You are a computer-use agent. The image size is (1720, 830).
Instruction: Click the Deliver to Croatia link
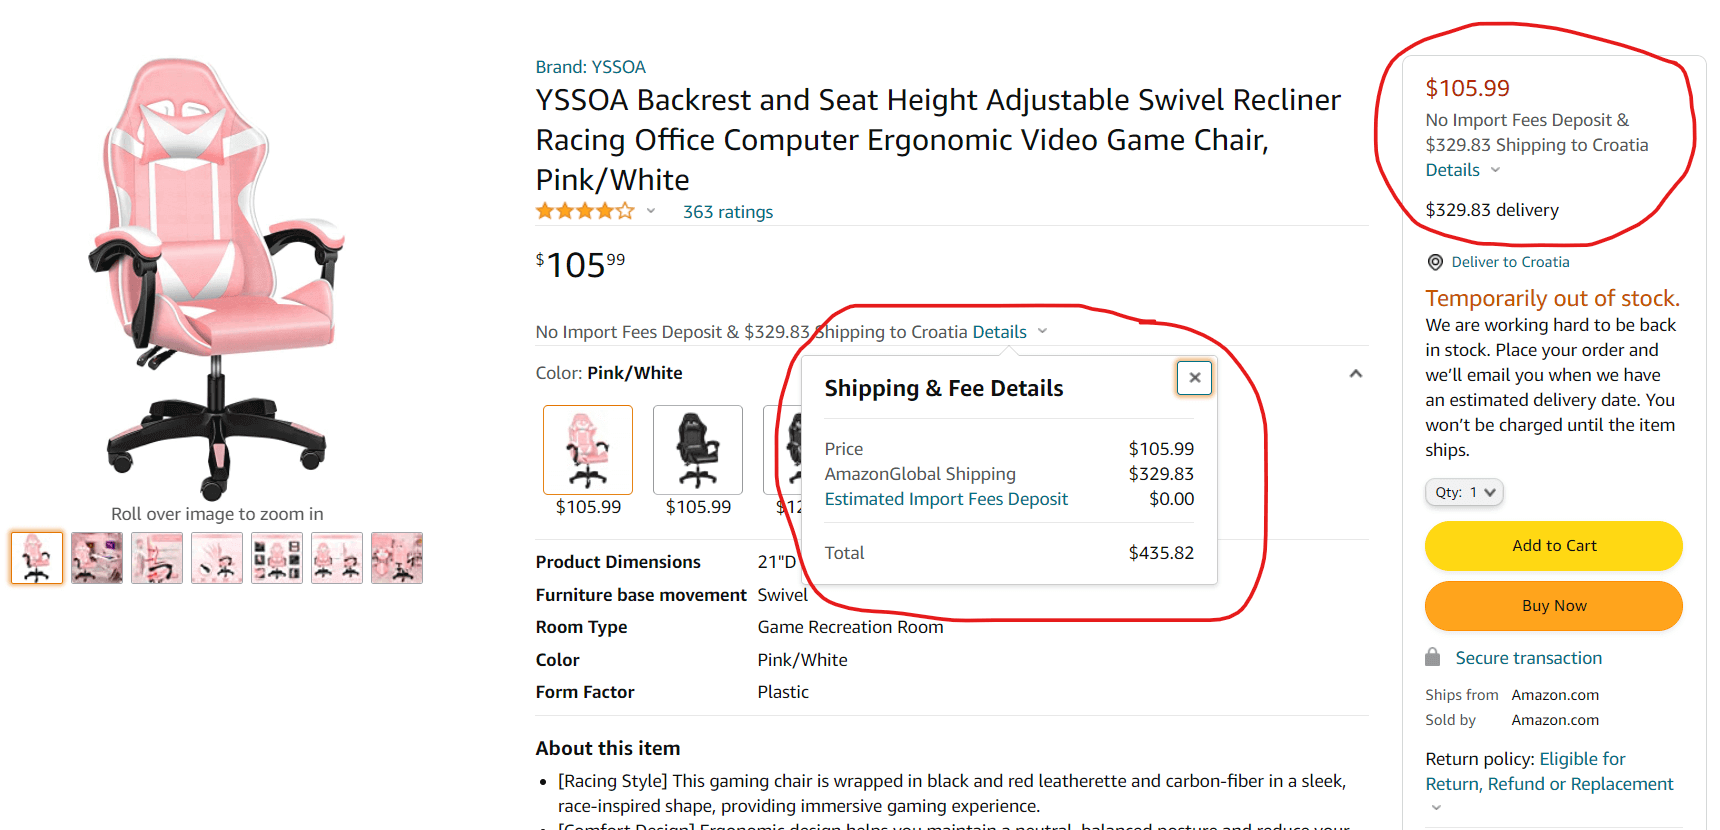click(x=1510, y=262)
